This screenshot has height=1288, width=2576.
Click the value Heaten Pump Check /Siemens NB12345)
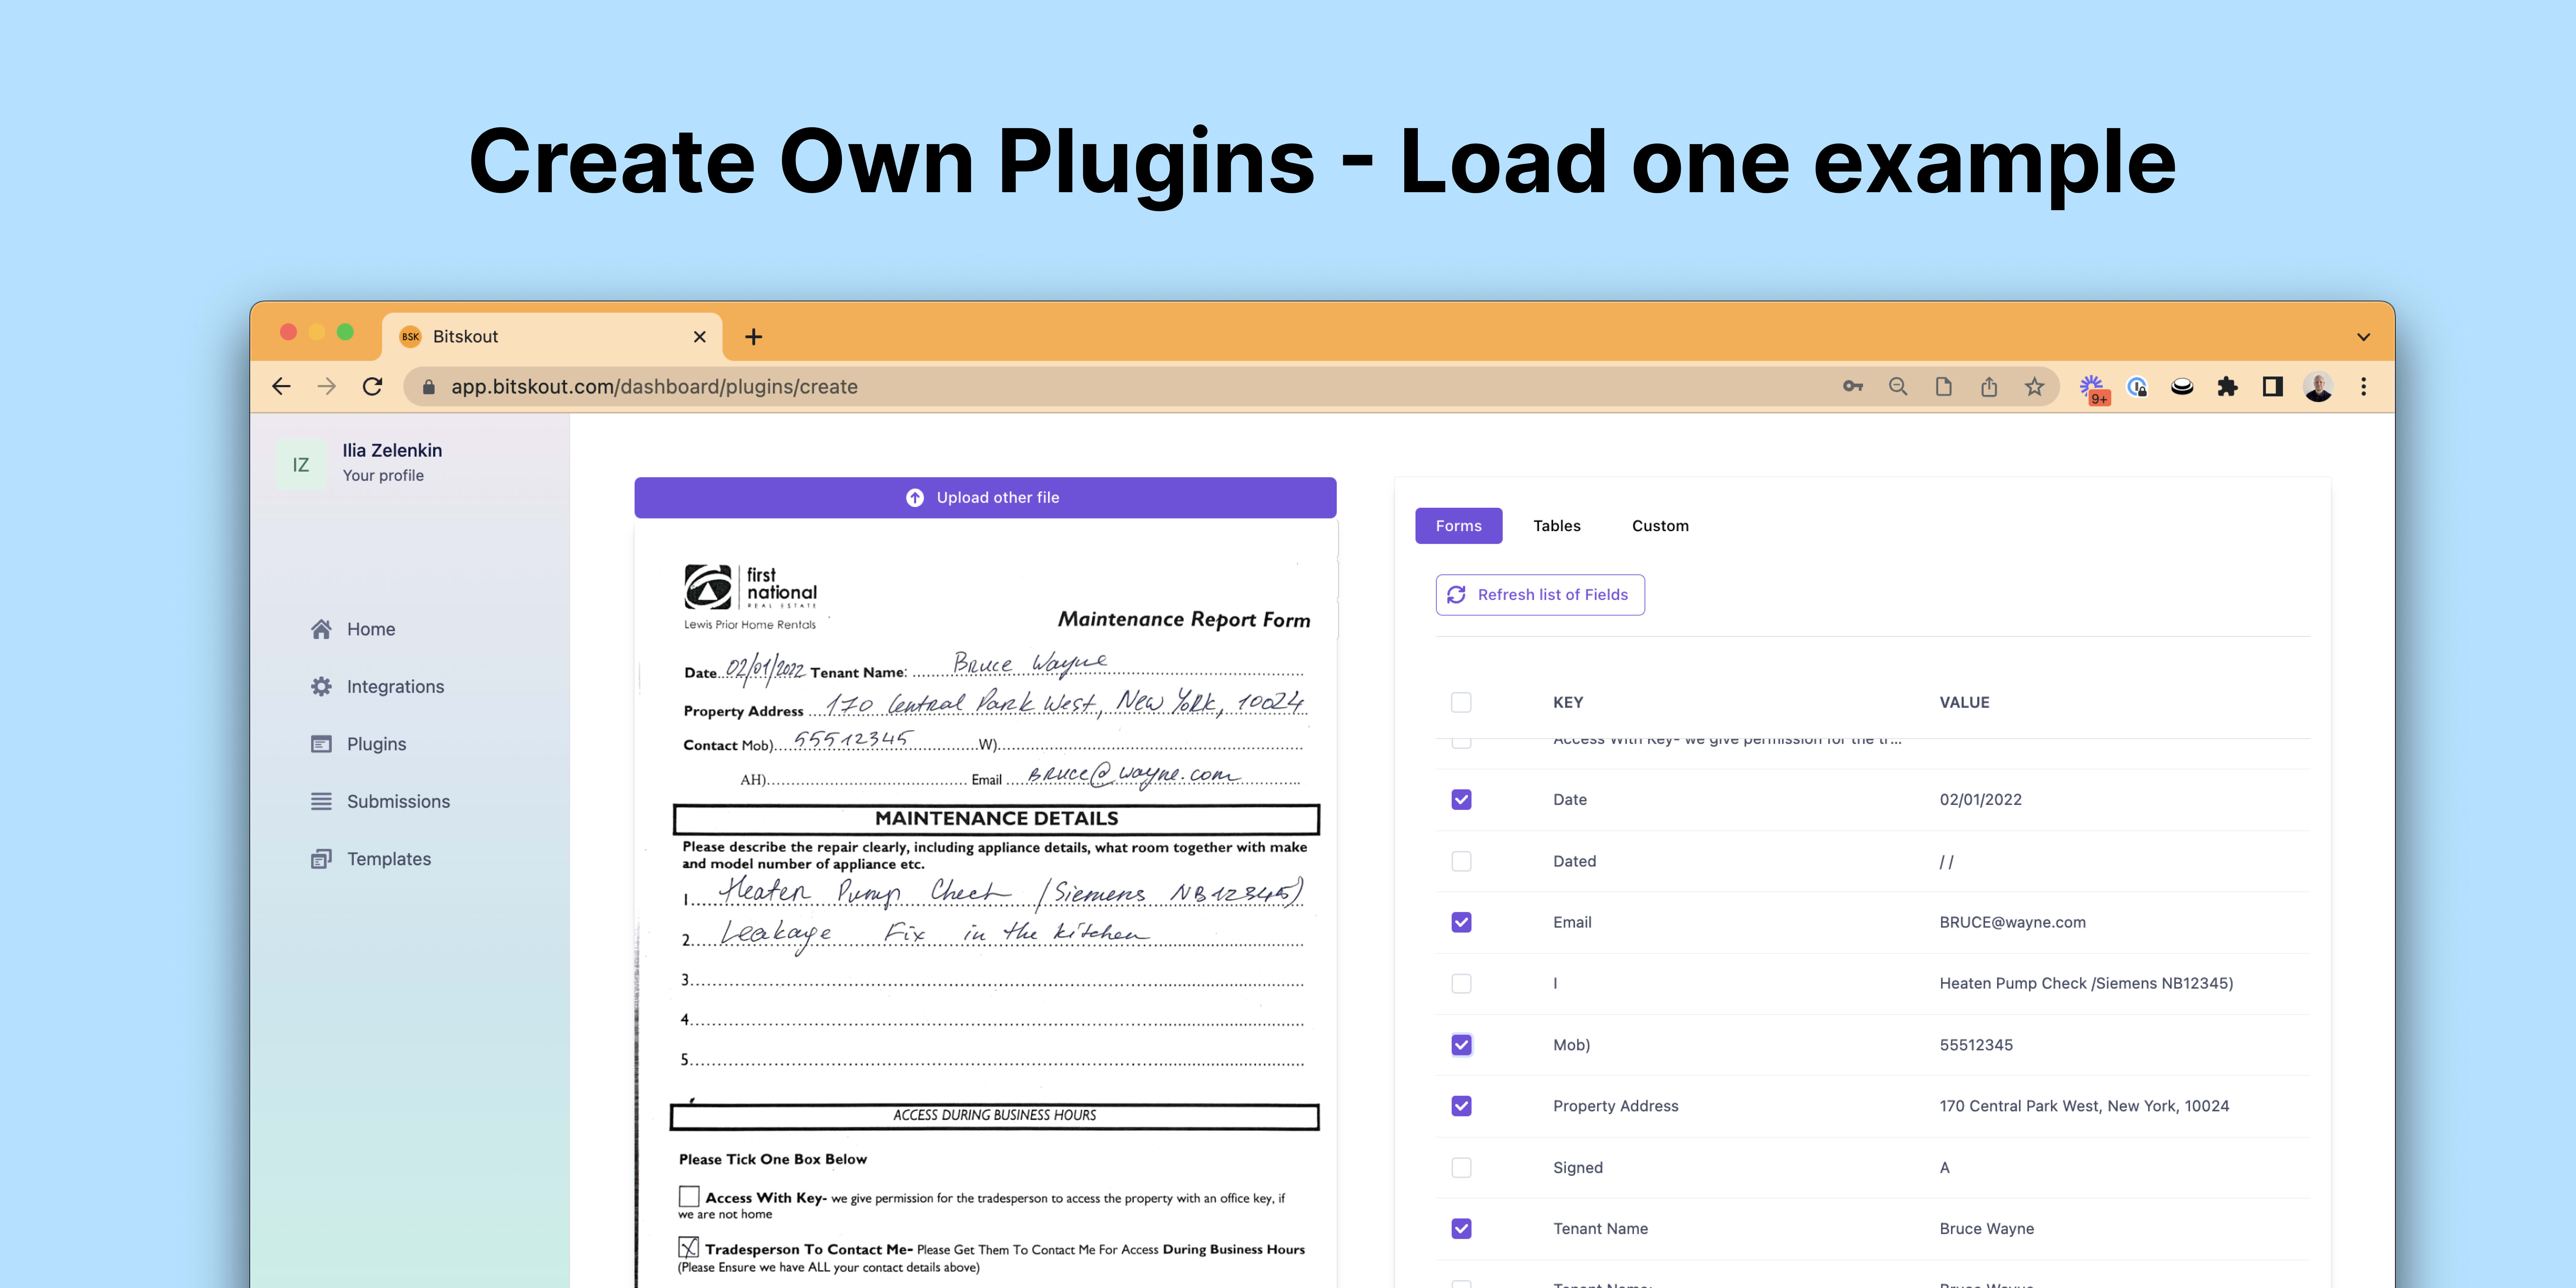pos(2086,984)
